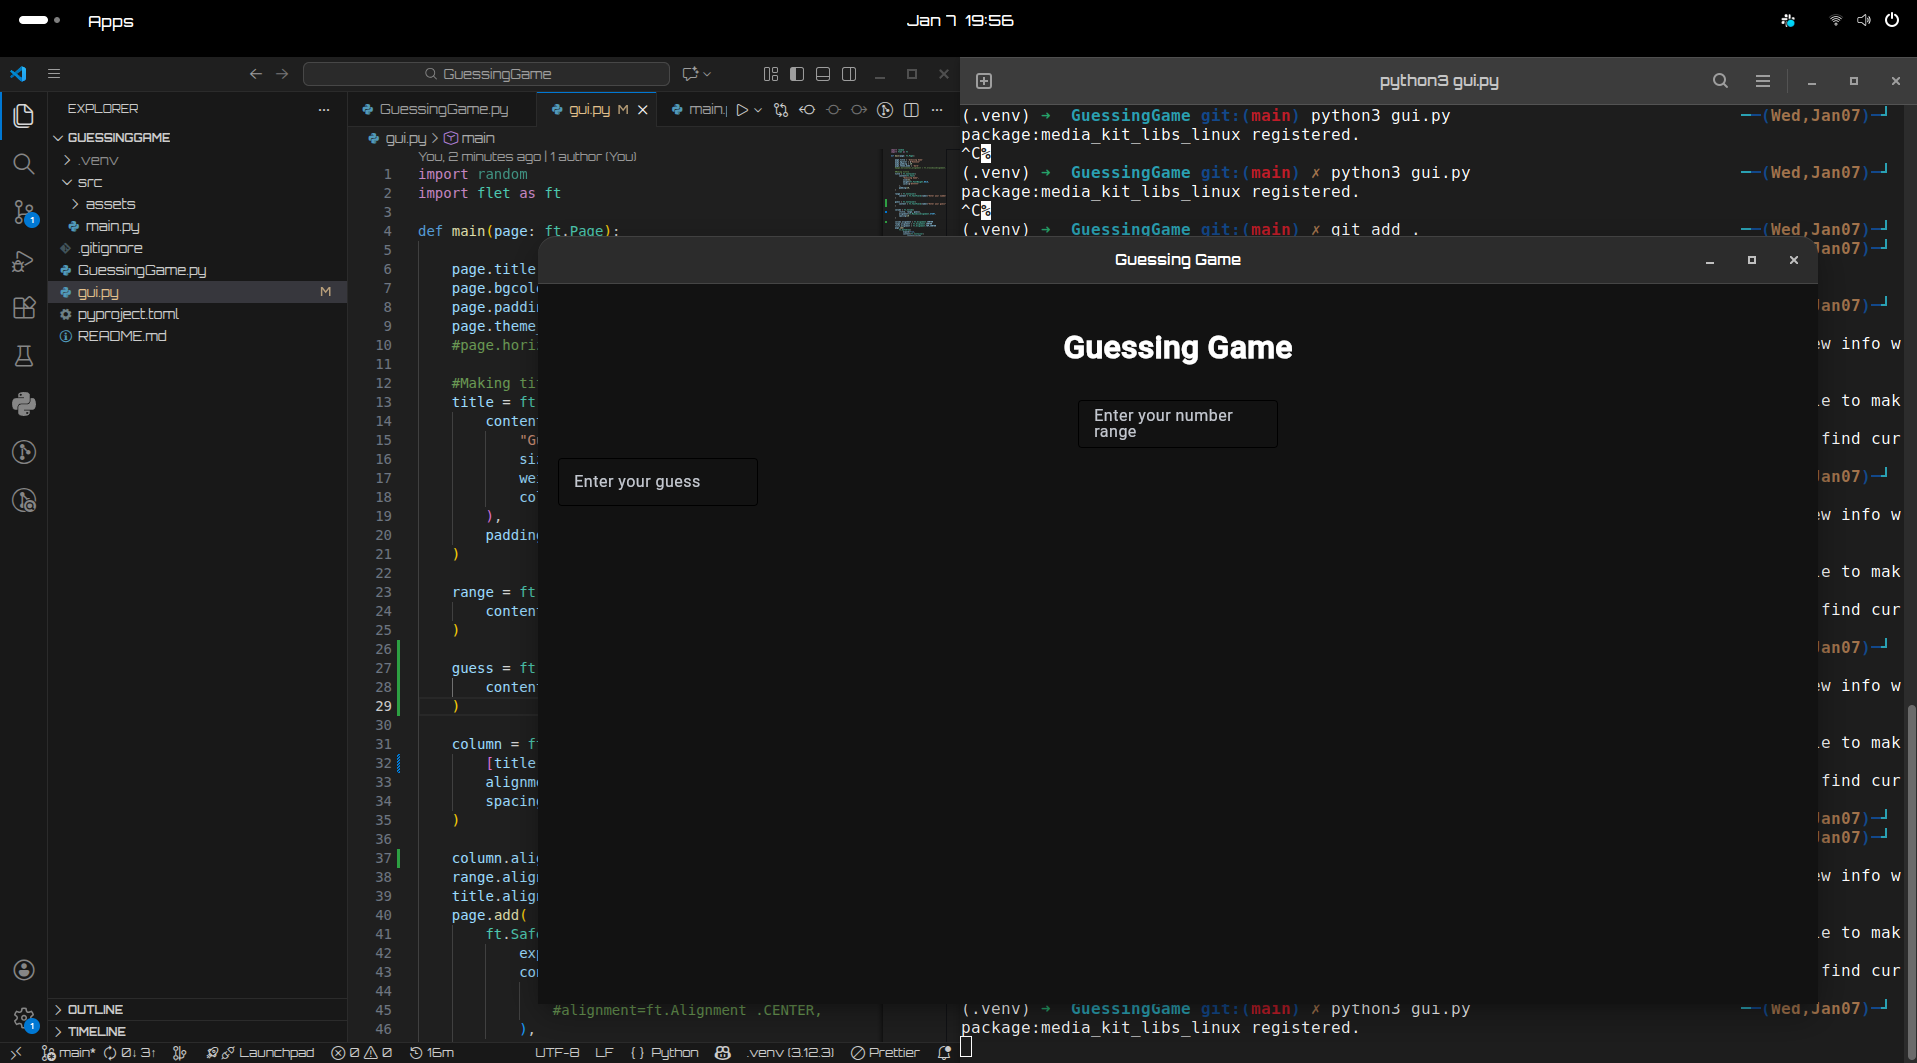
Task: Expand the OUTLINE section
Action: point(95,1009)
